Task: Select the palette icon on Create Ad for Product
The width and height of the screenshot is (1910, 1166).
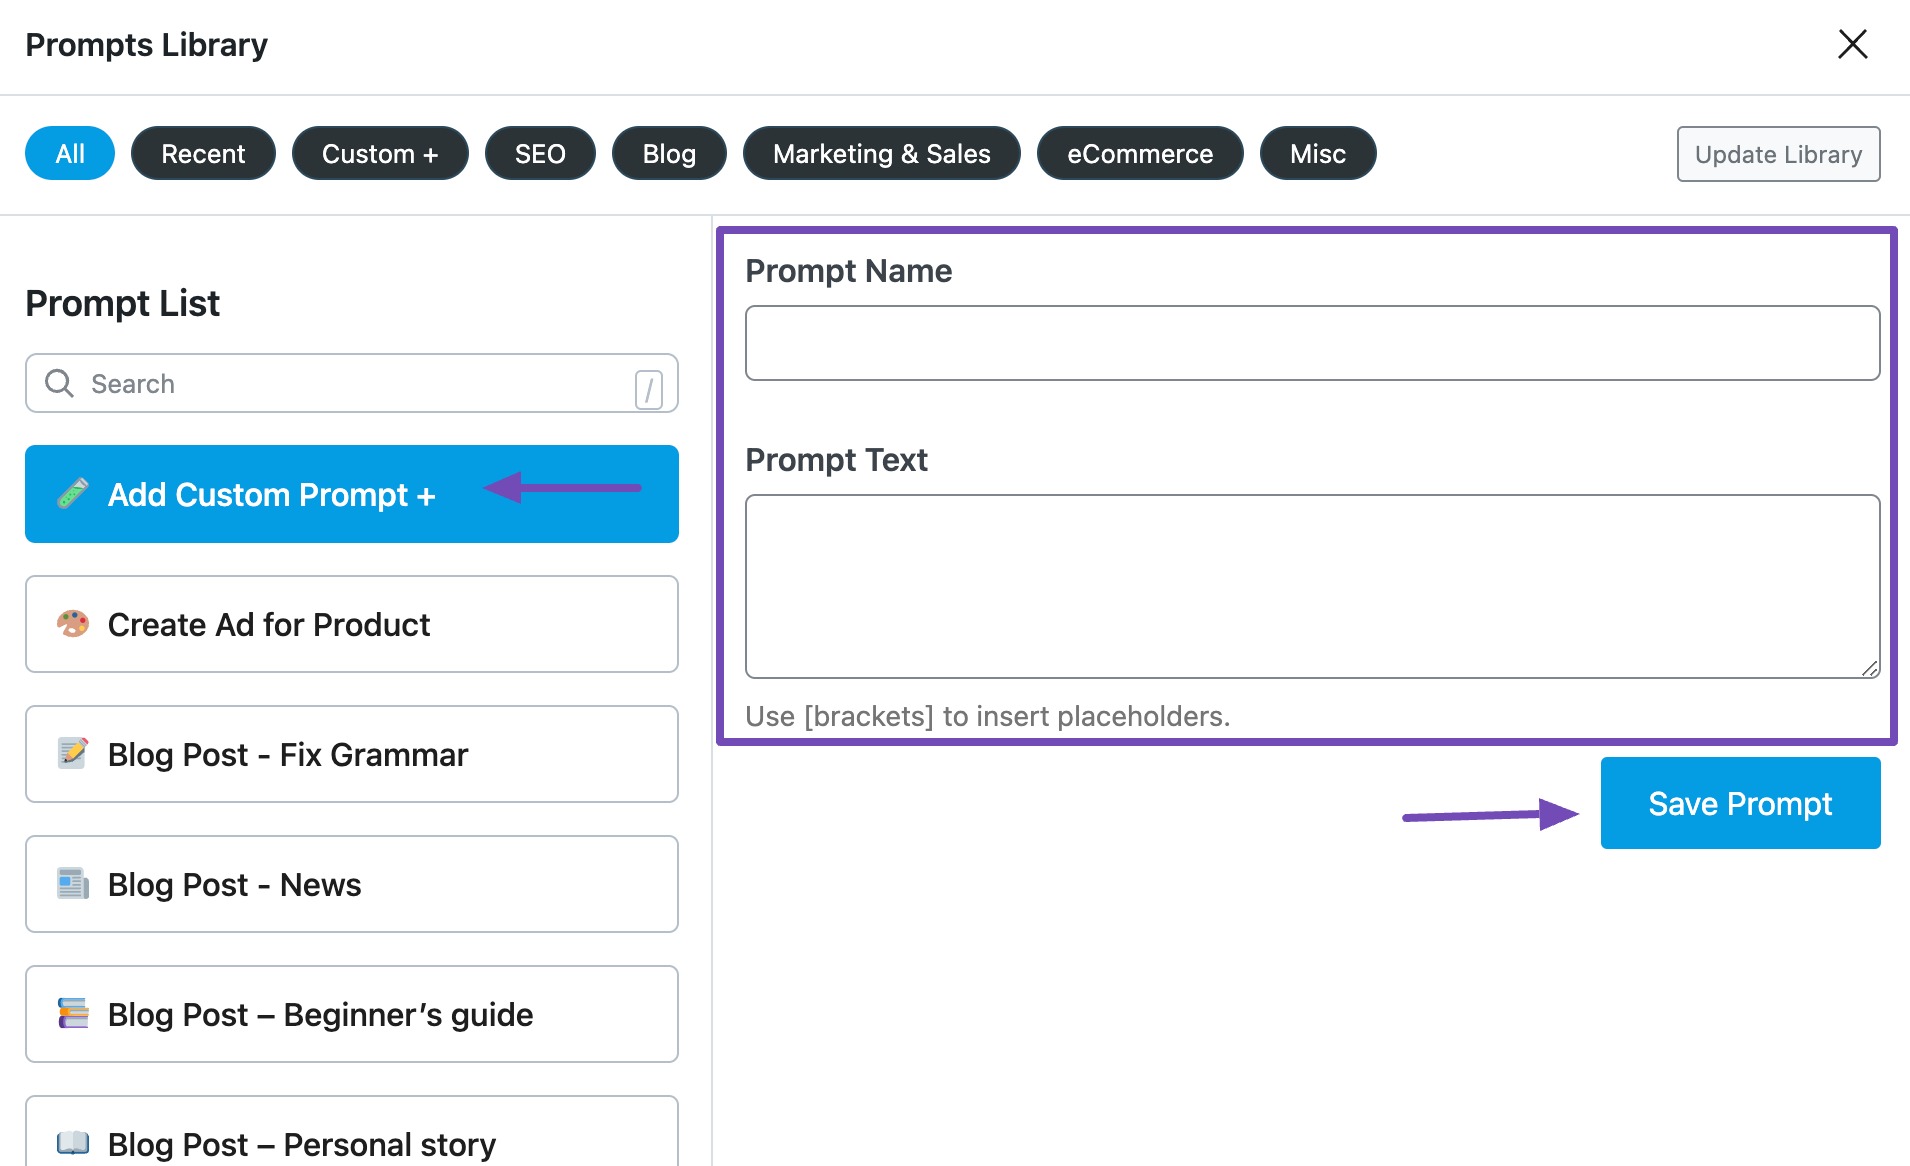Action: click(72, 624)
